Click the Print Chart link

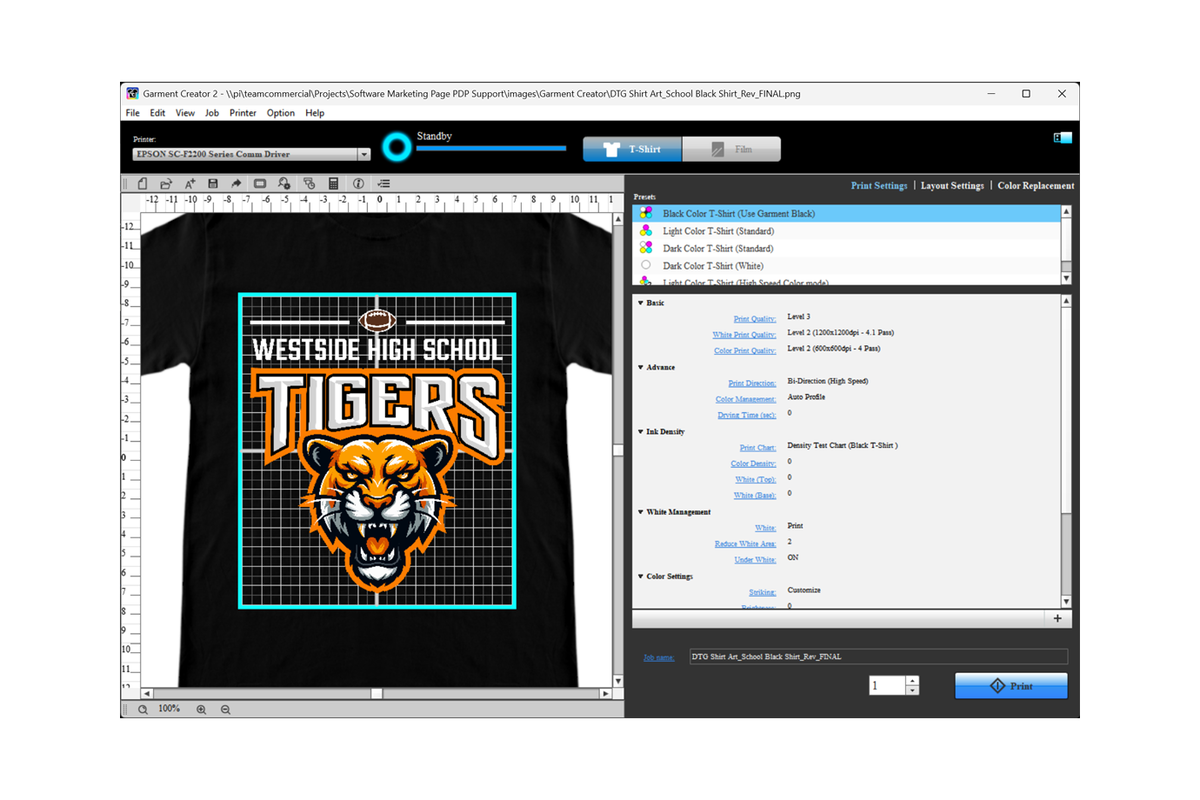(758, 448)
